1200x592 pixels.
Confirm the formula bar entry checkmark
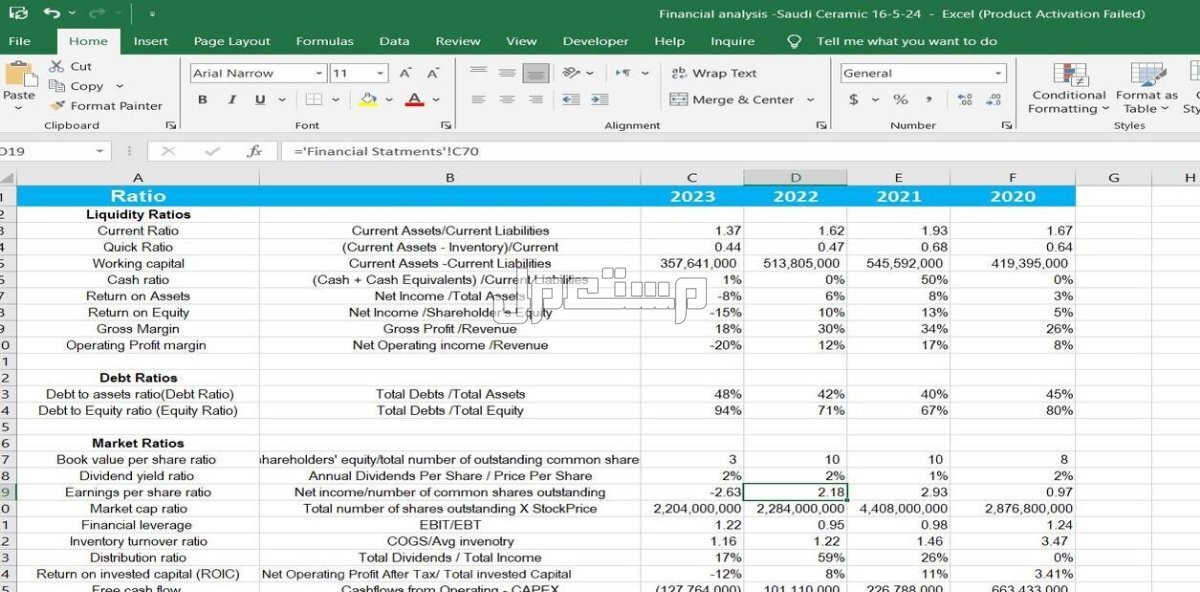click(212, 151)
